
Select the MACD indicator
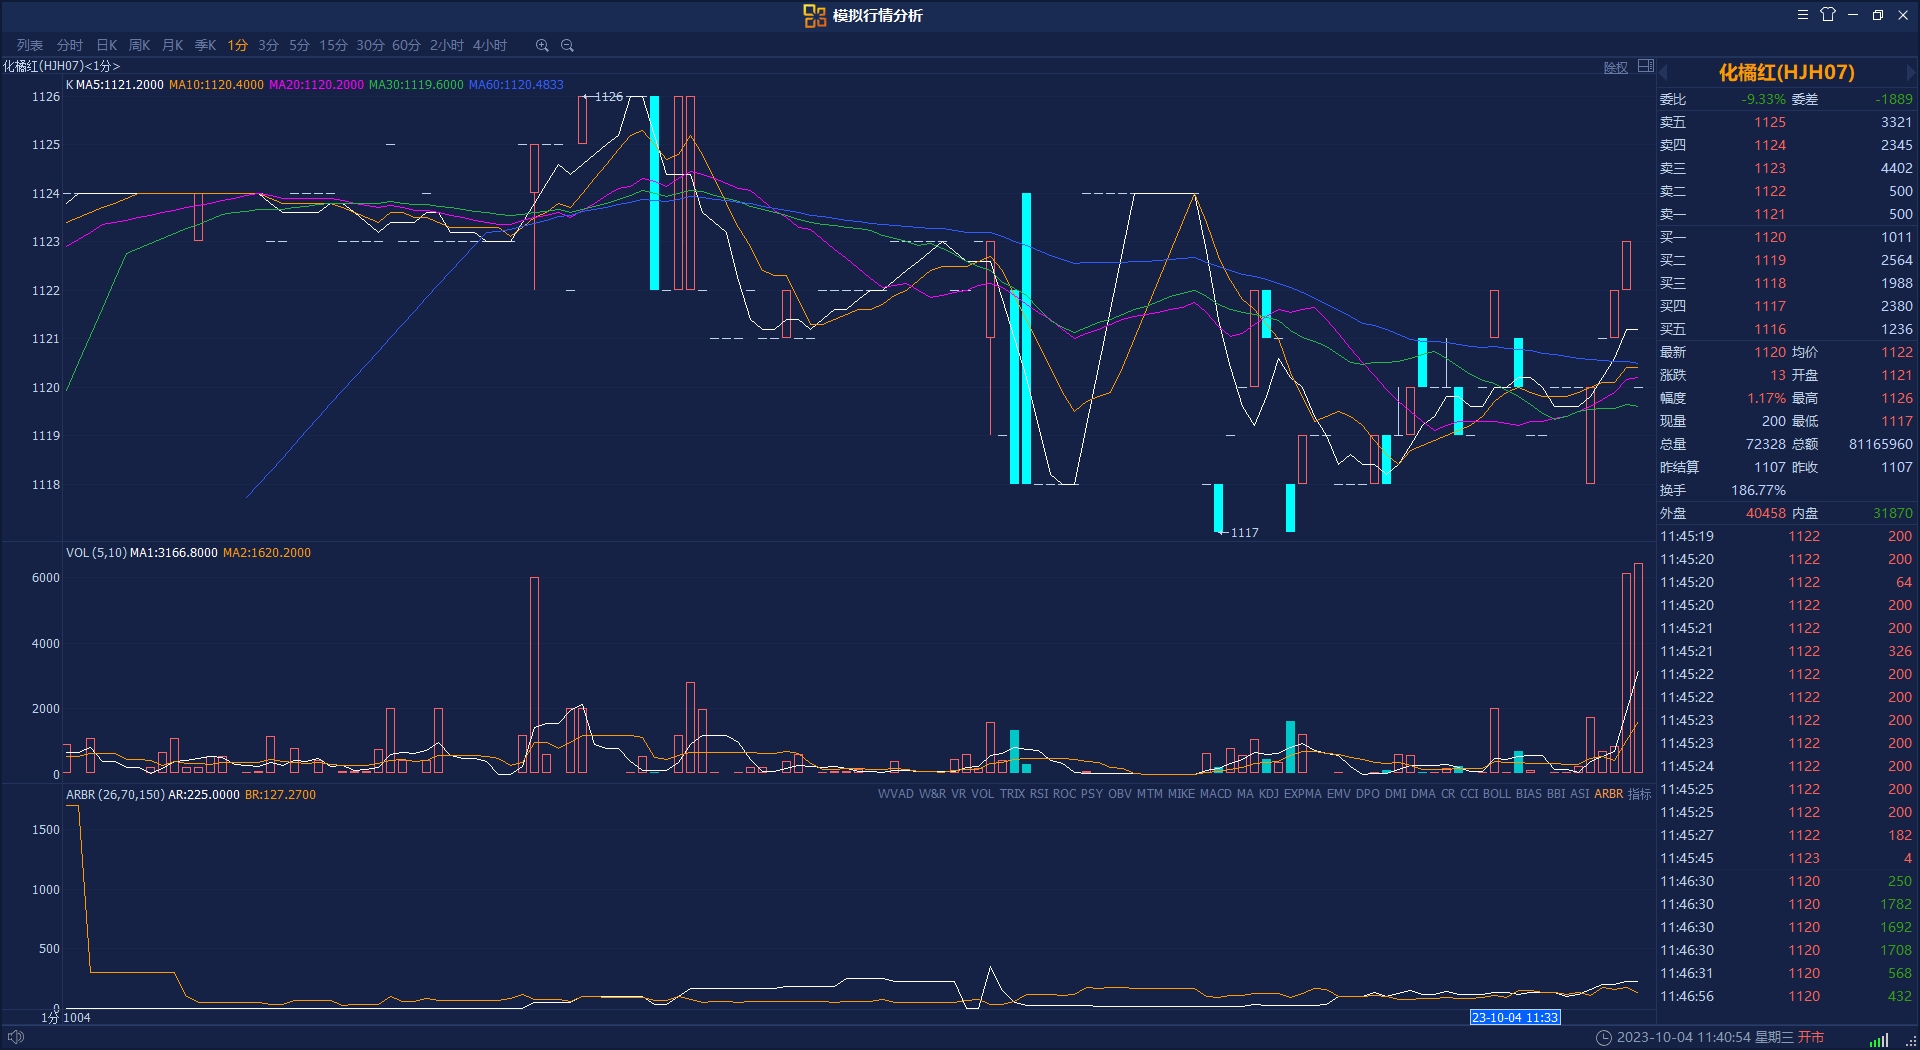point(1215,794)
